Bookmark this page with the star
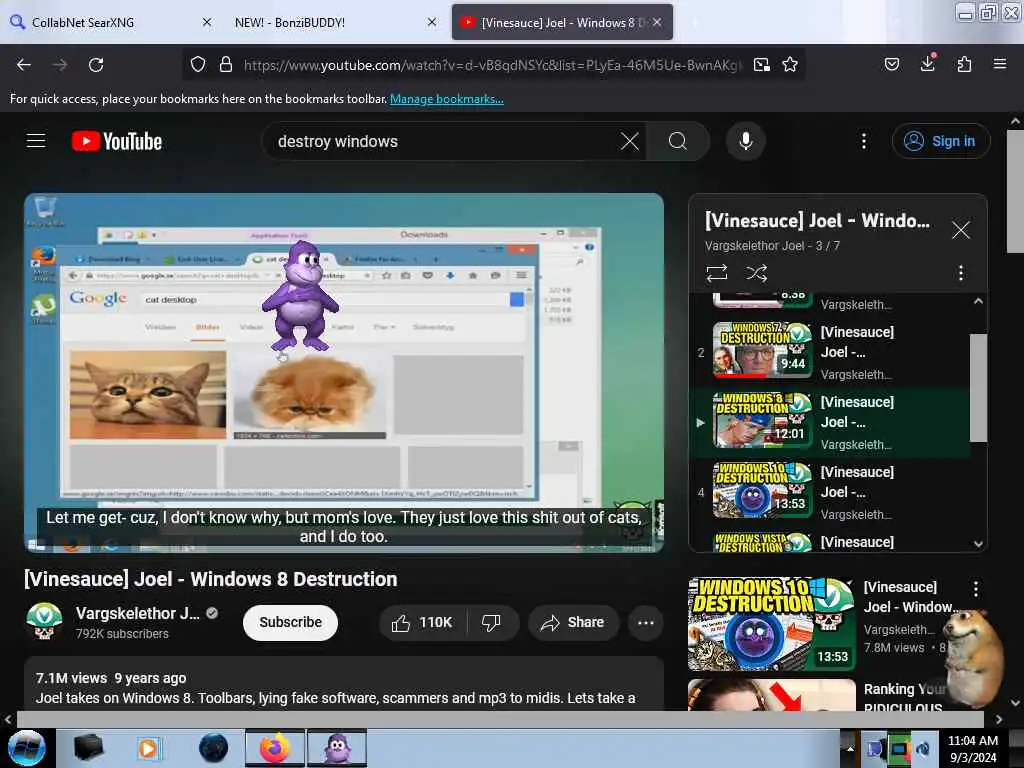 click(x=790, y=65)
